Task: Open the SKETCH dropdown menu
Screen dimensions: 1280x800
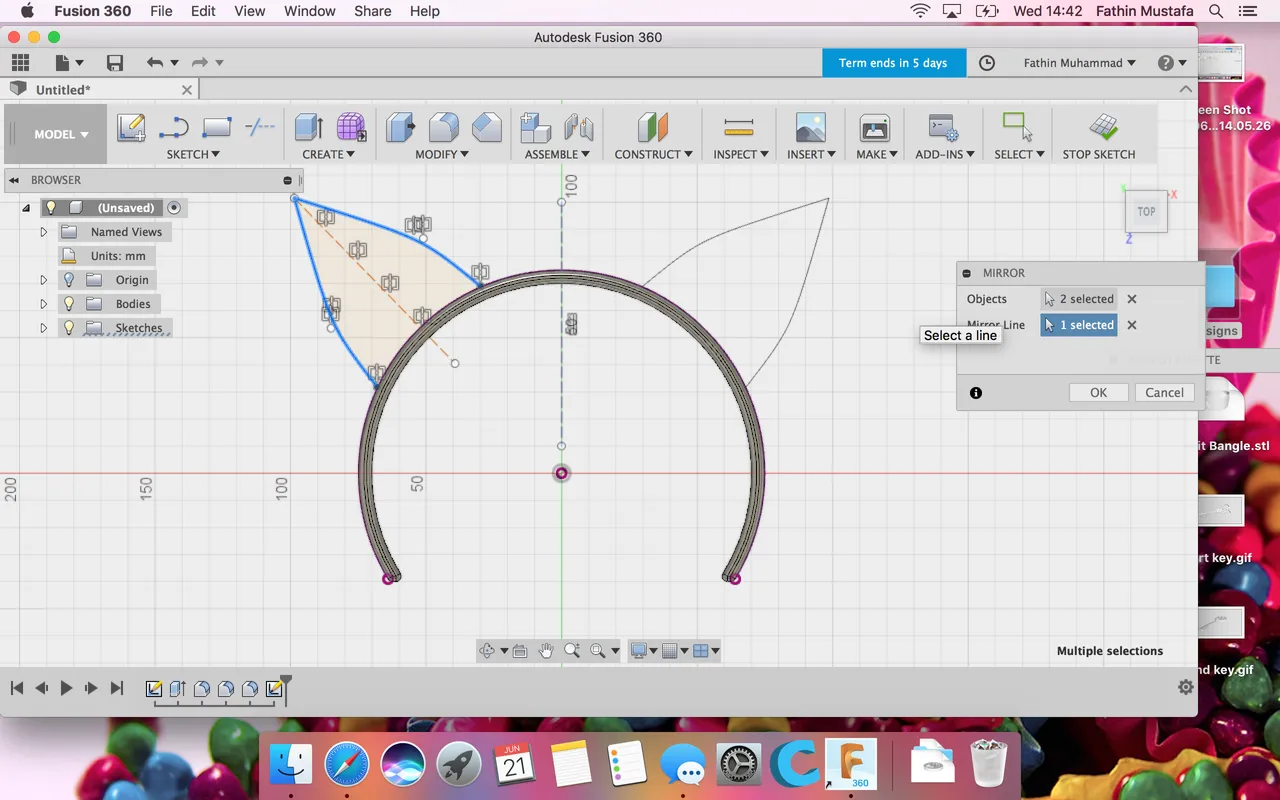Action: pyautogui.click(x=193, y=154)
